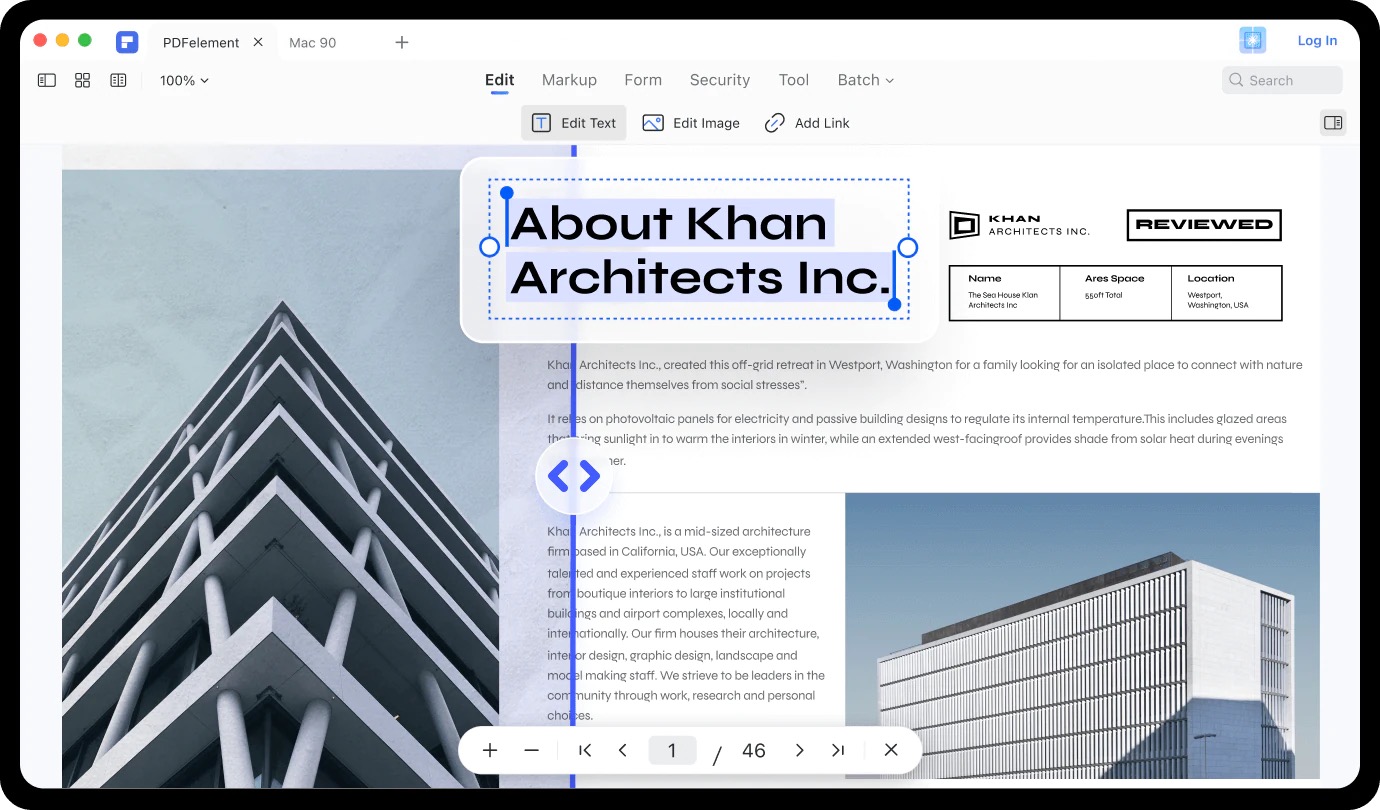Click the page number field showing 1

[672, 750]
